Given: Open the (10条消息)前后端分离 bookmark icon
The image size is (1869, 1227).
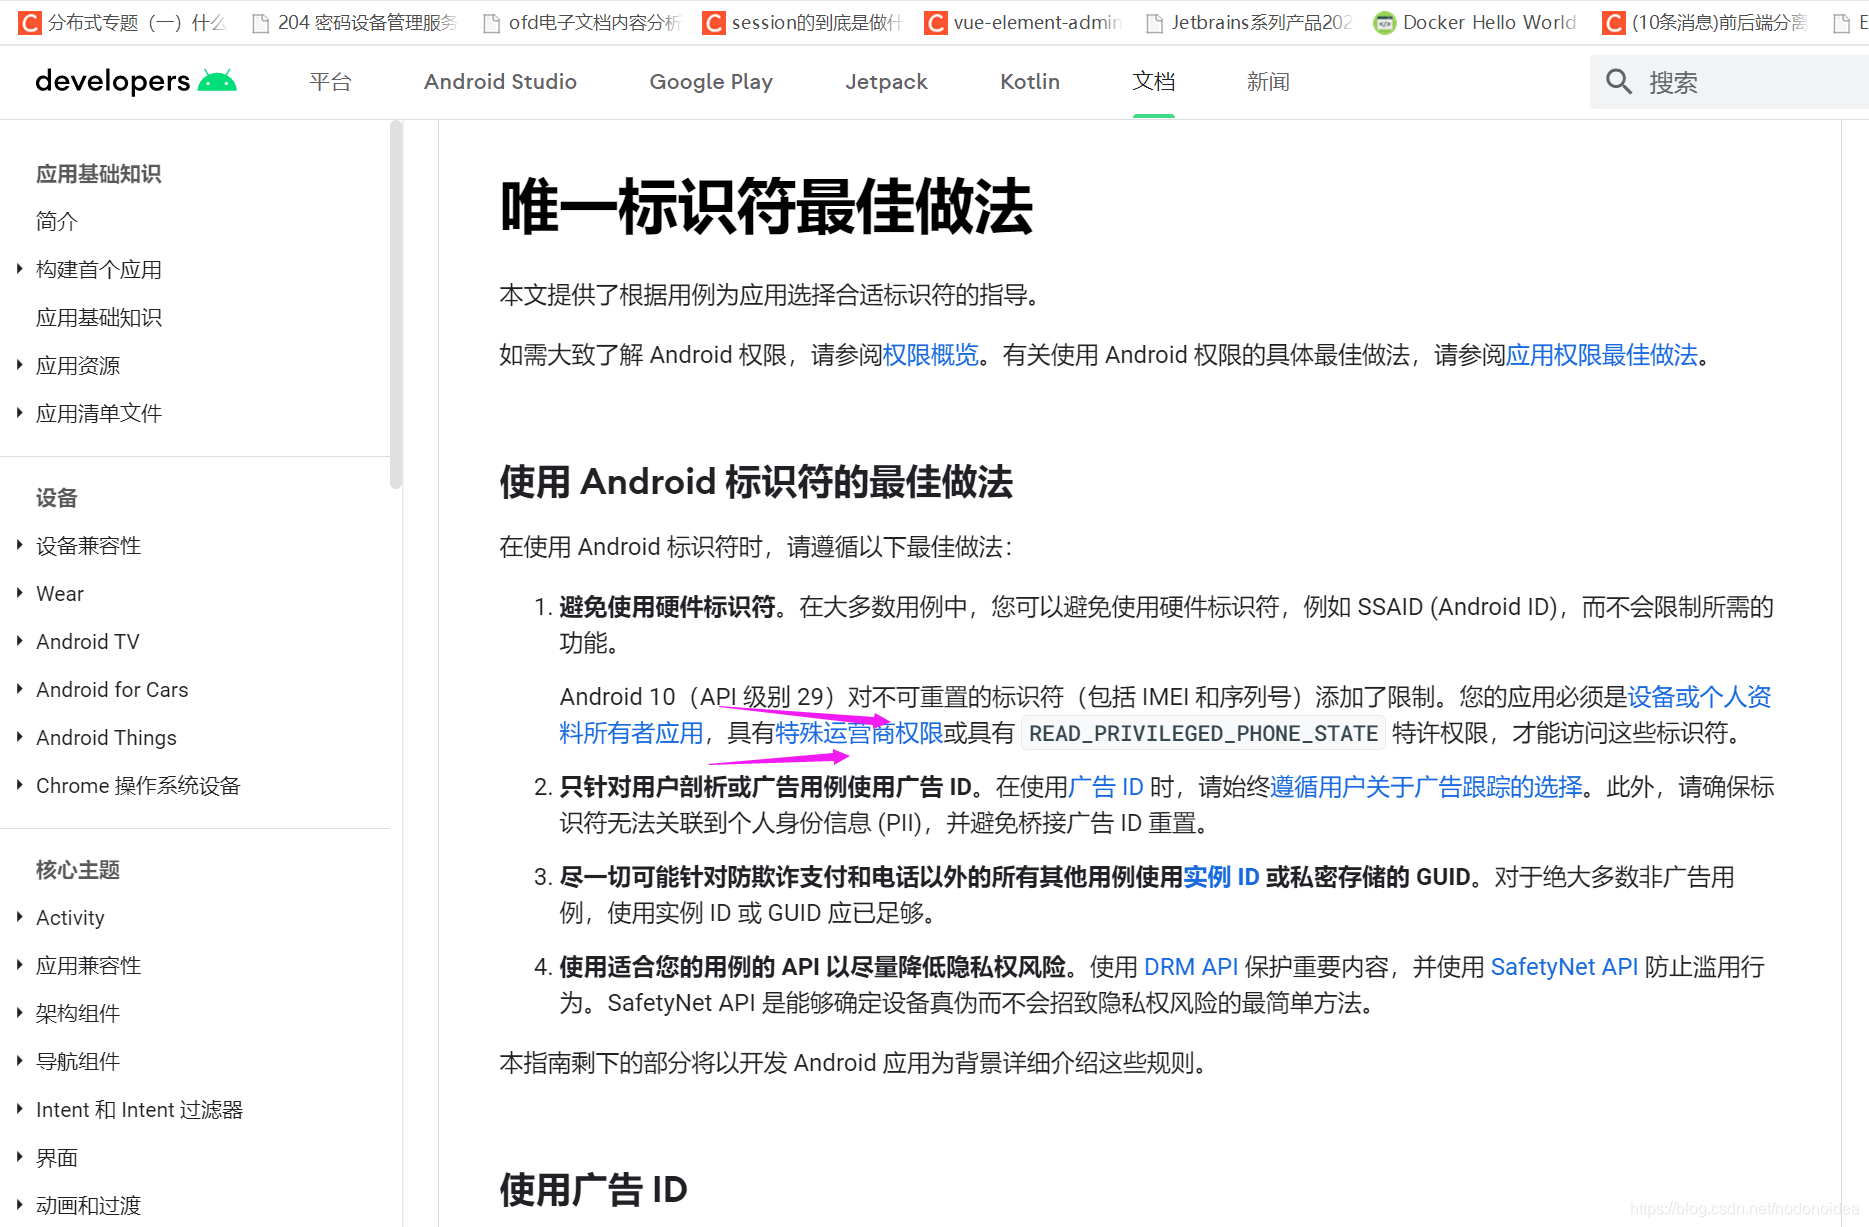Looking at the screenshot, I should (1614, 22).
